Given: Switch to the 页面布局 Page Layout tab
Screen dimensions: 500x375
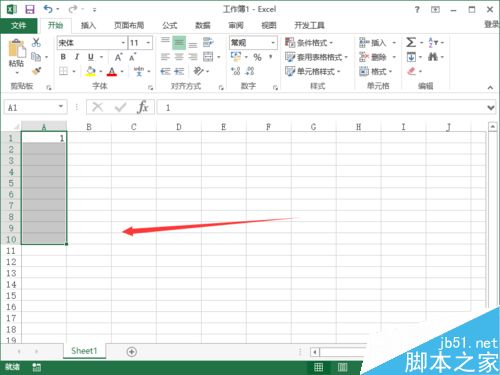Looking at the screenshot, I should point(129,25).
